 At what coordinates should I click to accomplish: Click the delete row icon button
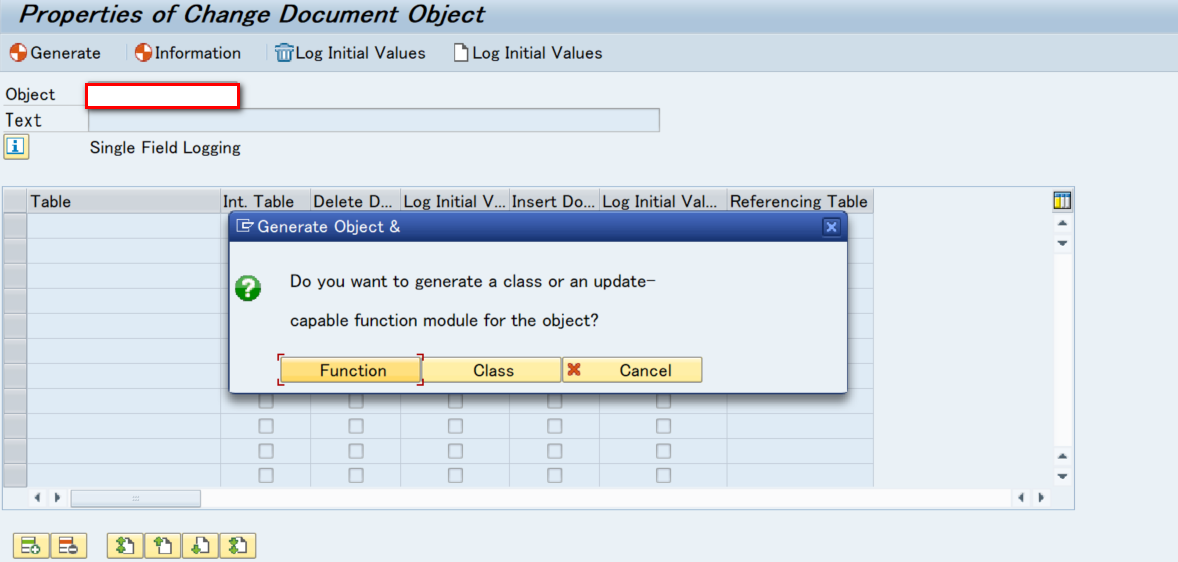[x=68, y=545]
